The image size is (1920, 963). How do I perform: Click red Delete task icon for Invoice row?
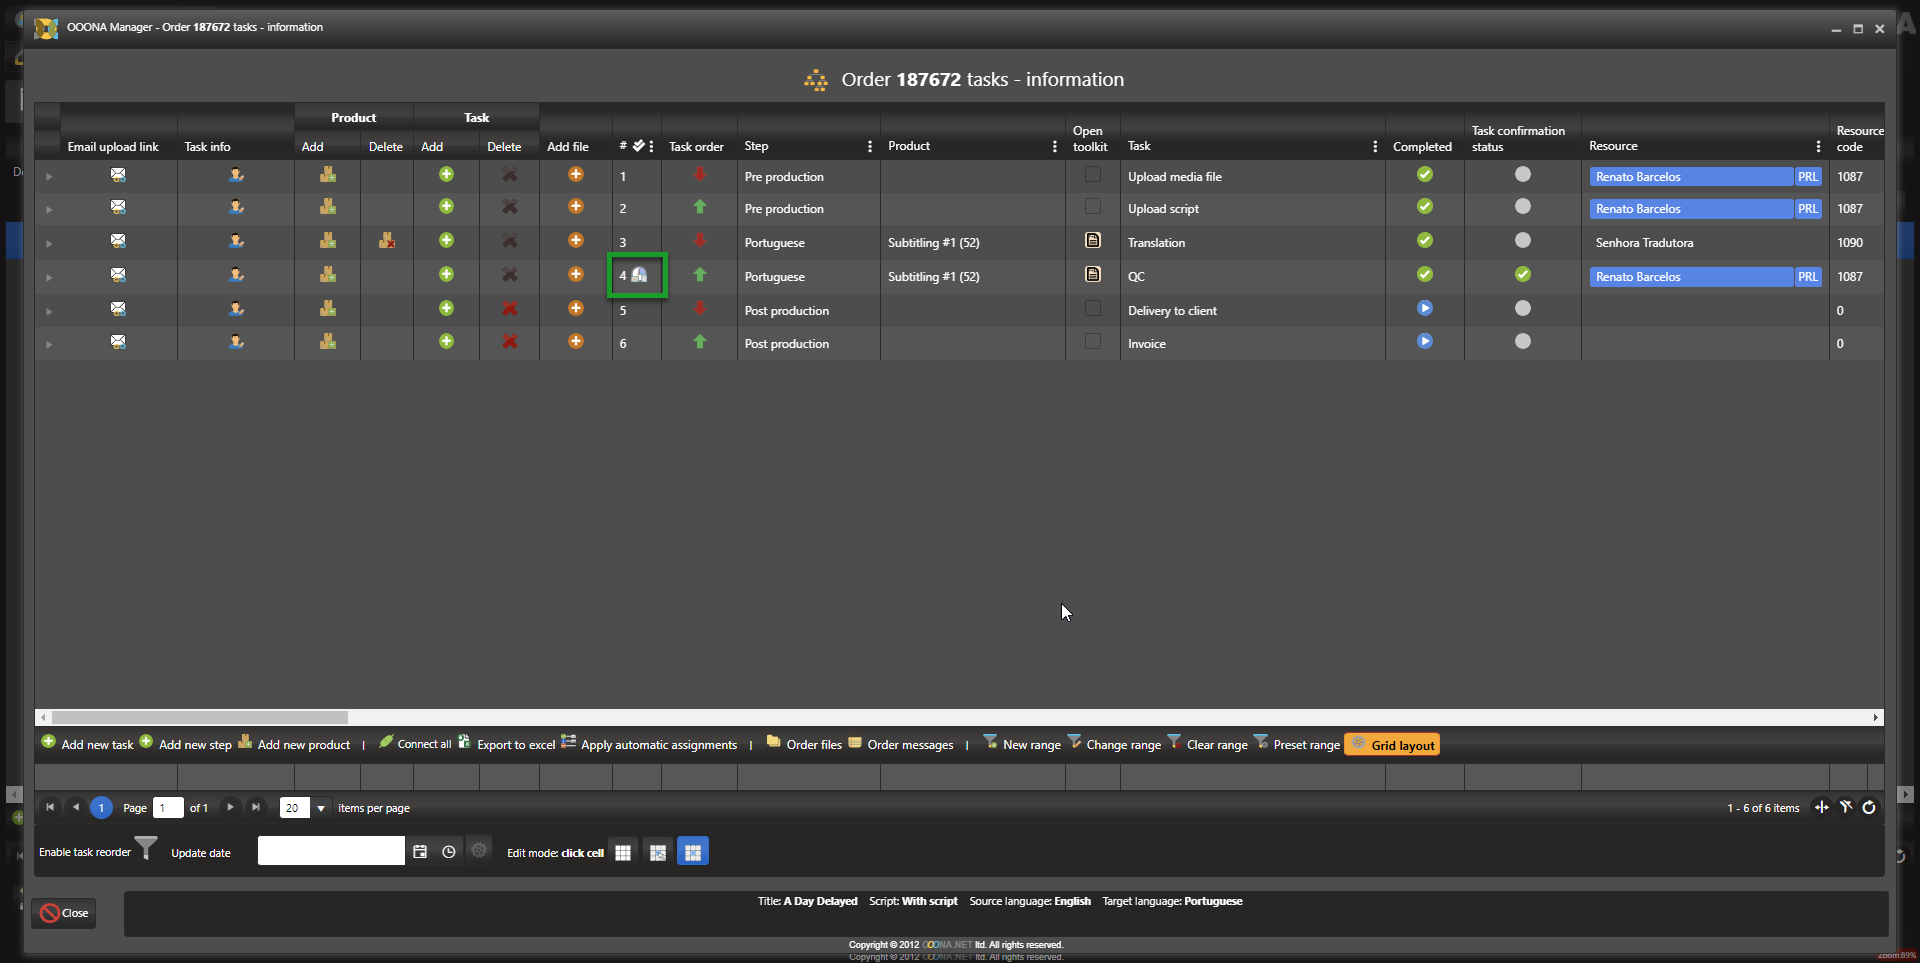pos(509,342)
